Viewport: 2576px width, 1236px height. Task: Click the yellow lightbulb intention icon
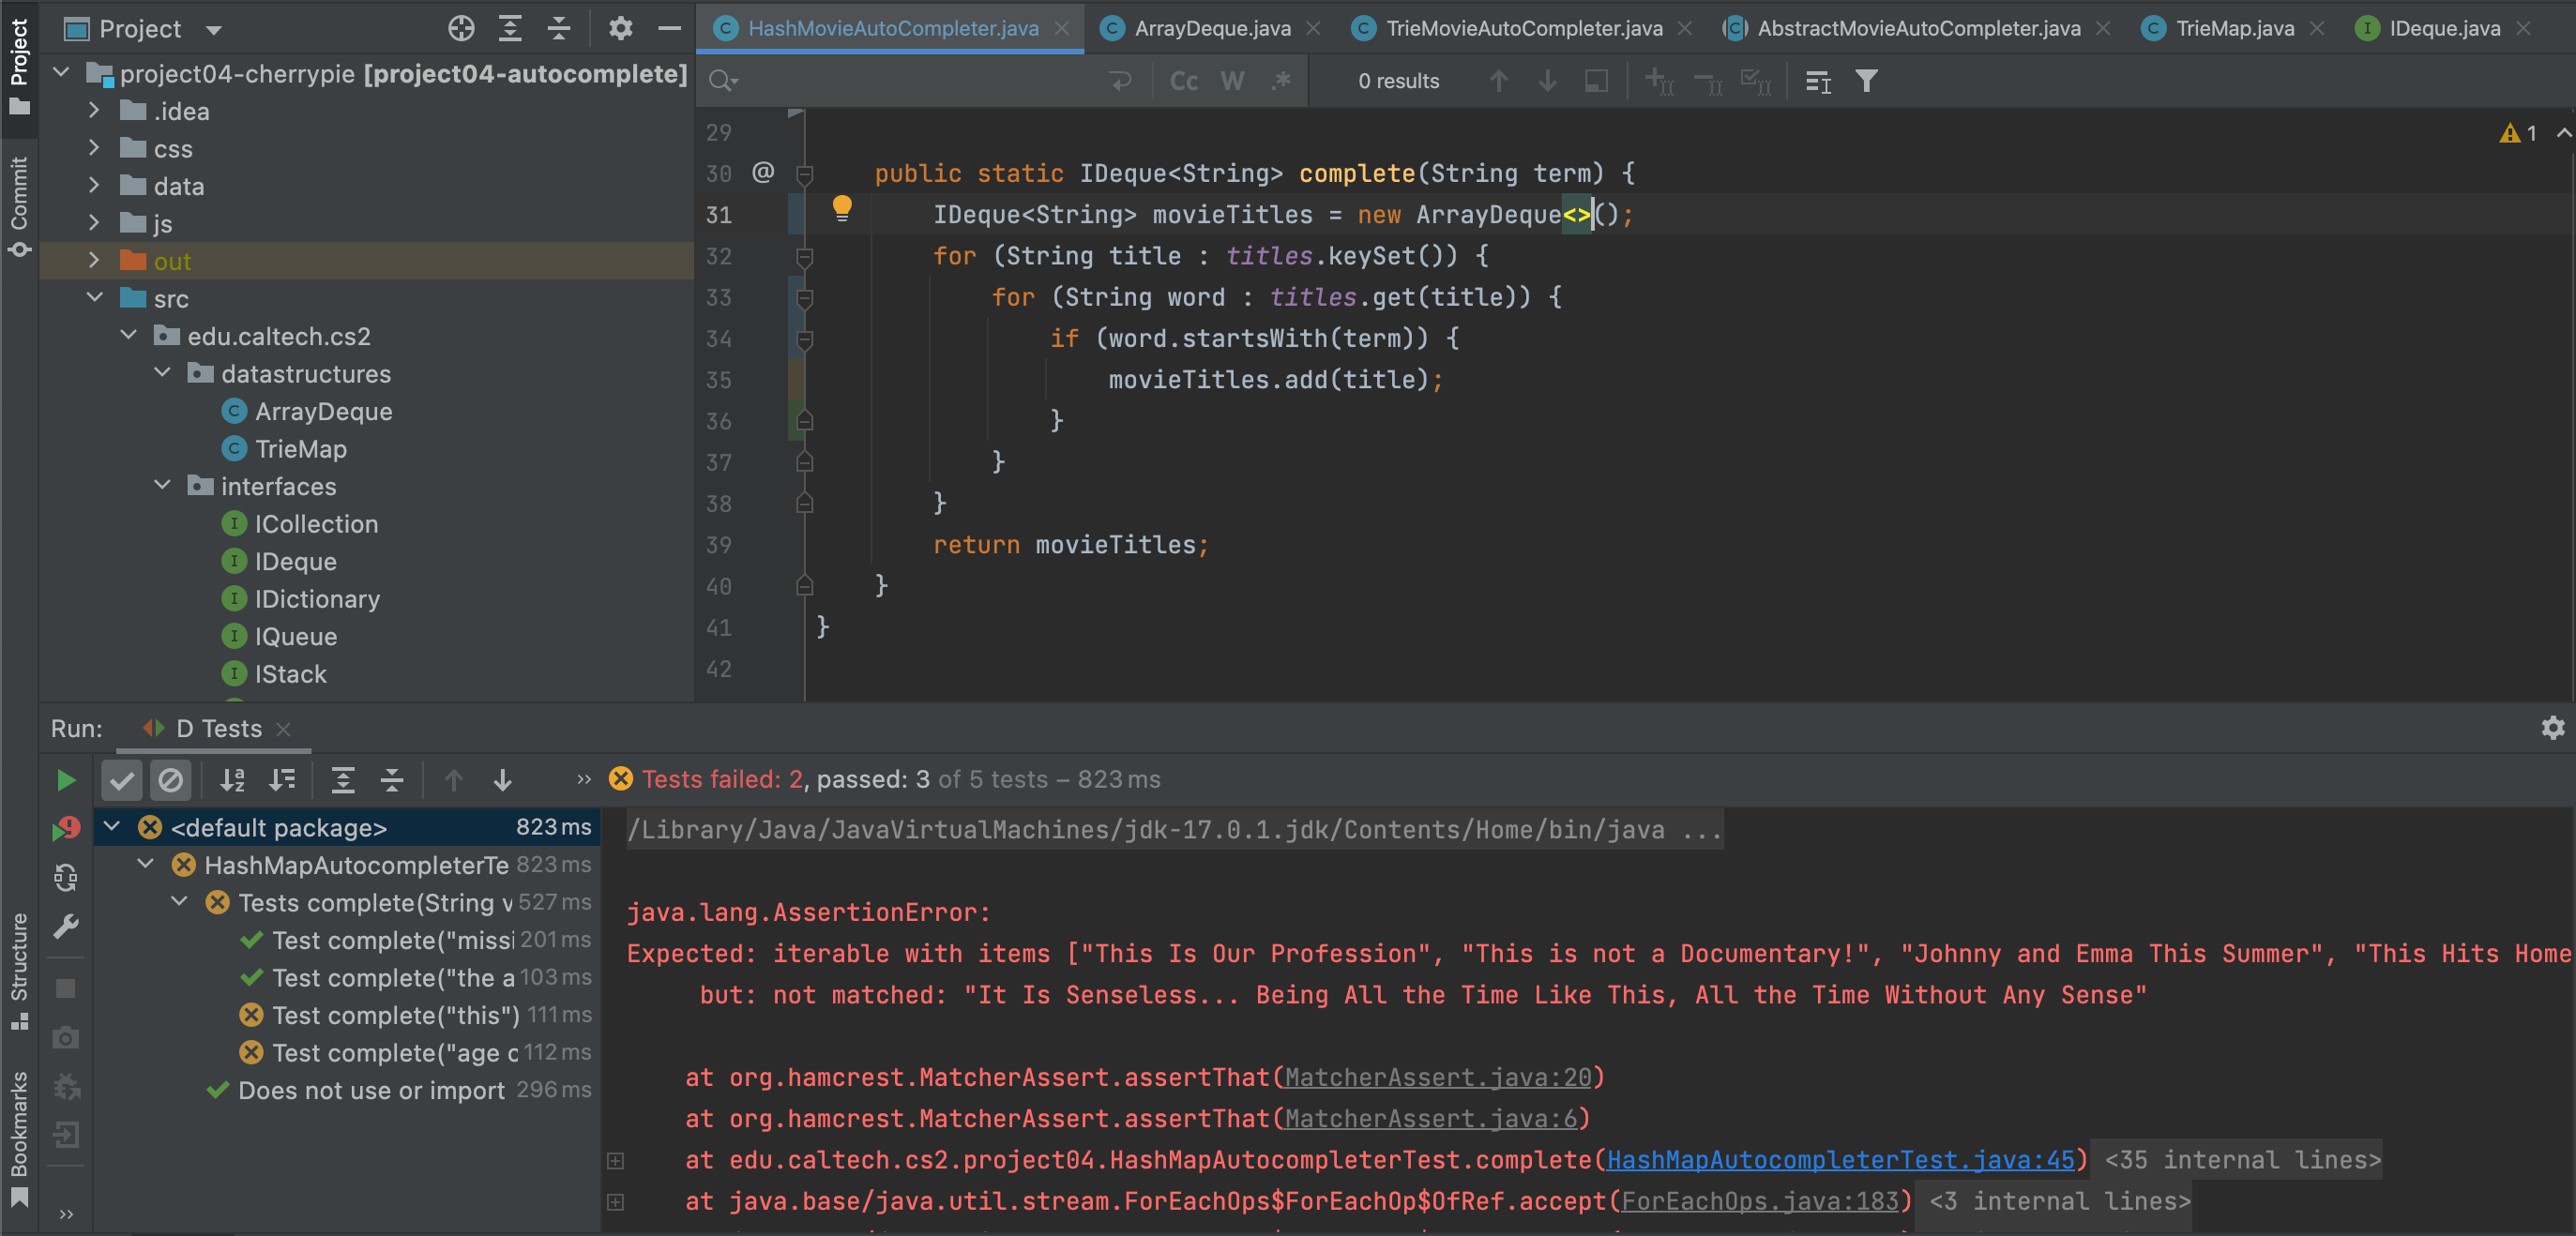tap(842, 207)
